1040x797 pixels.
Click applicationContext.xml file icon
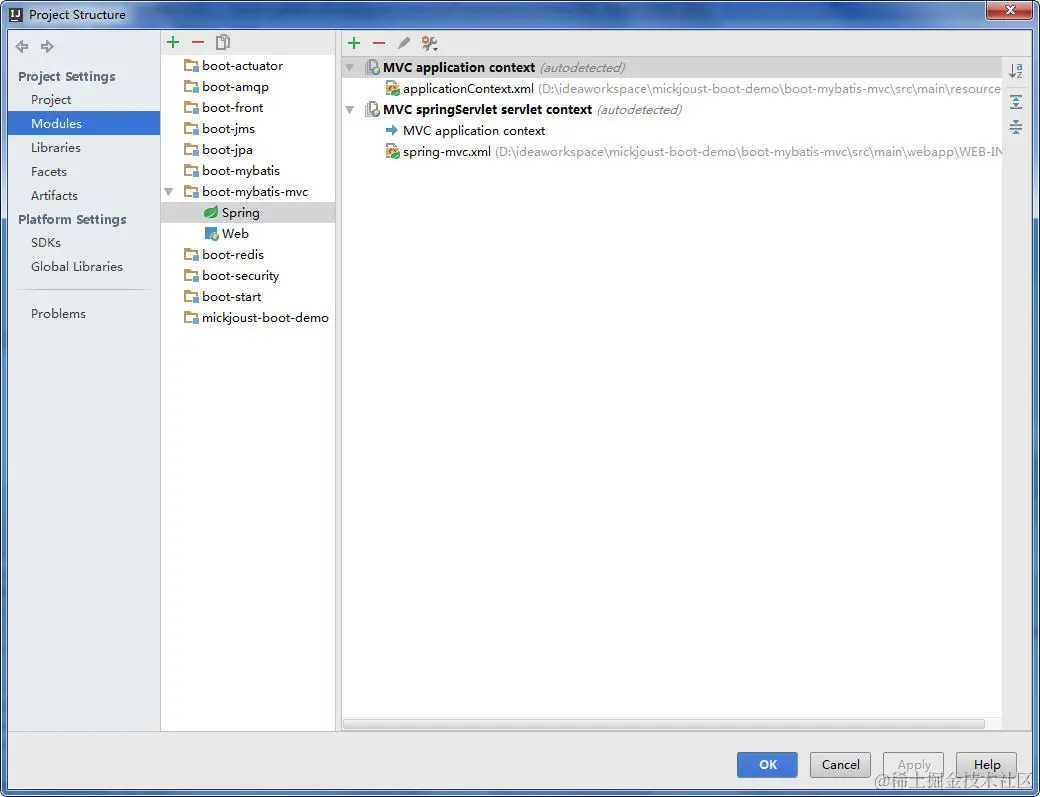[393, 89]
